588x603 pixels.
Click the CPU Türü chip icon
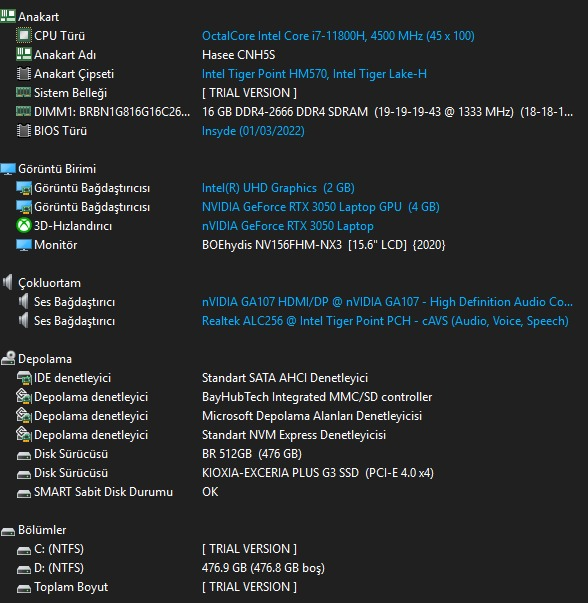pos(23,35)
